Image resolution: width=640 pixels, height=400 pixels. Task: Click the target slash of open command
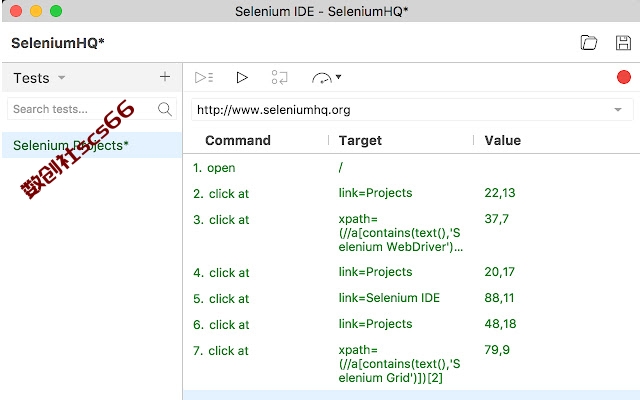click(341, 167)
